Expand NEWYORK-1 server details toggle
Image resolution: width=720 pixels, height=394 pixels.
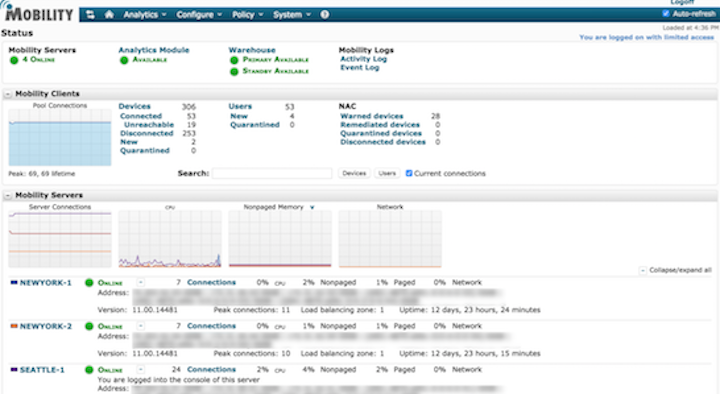tap(141, 282)
